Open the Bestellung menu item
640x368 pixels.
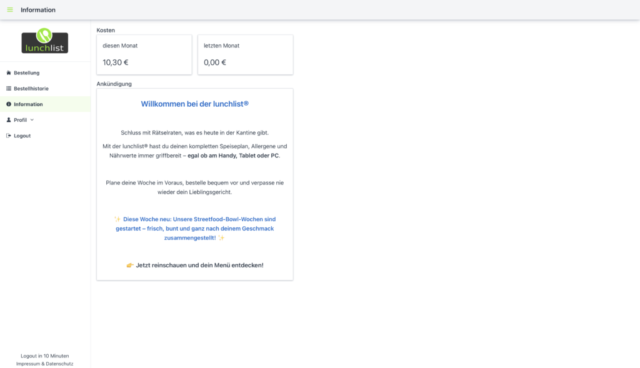coord(45,73)
